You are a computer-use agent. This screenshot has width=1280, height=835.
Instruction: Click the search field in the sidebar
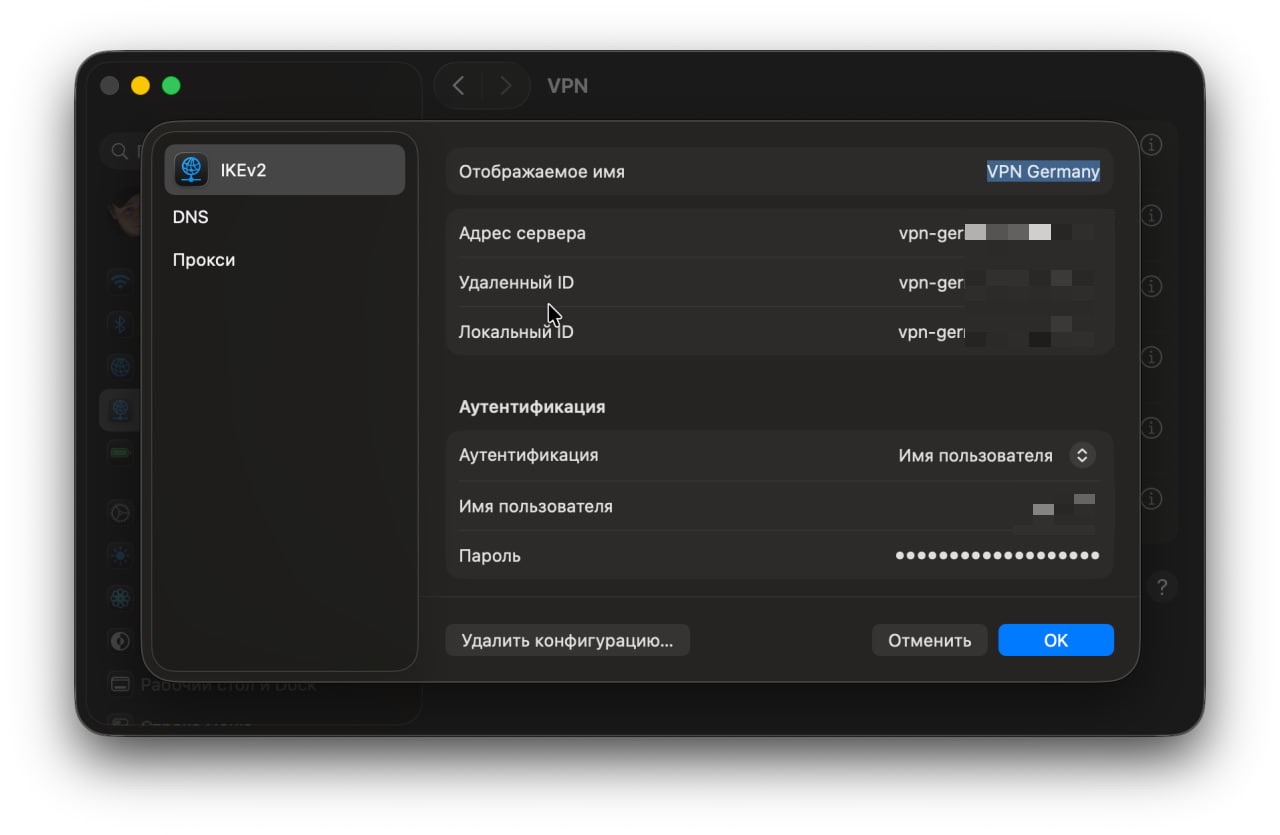122,150
